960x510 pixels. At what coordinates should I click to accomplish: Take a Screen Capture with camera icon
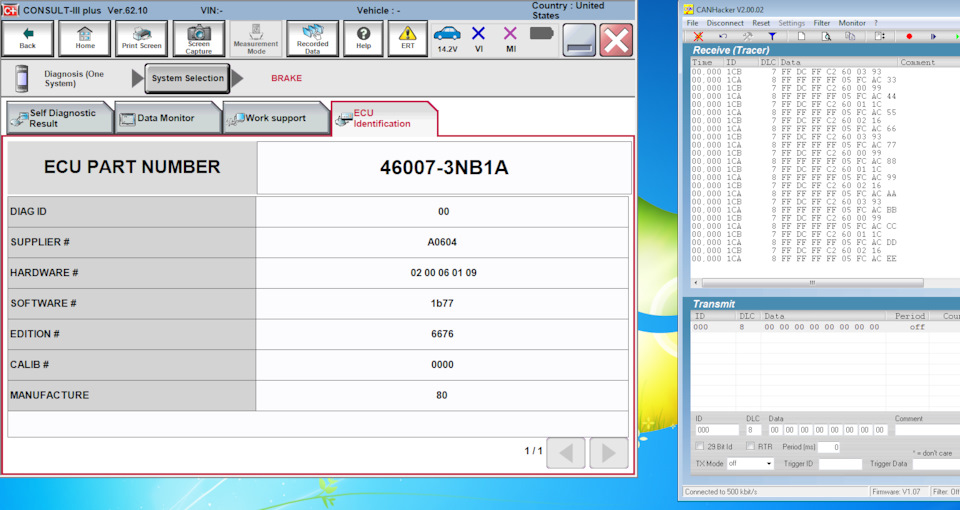pyautogui.click(x=198, y=38)
